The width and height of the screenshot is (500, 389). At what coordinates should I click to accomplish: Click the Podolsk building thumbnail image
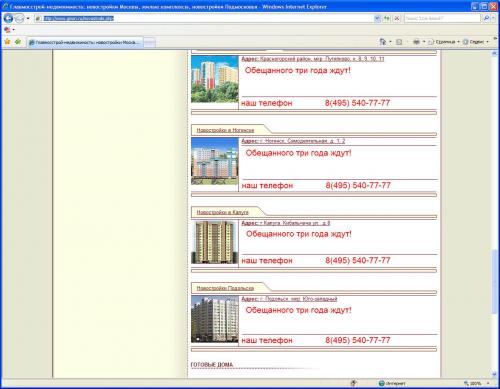(x=215, y=319)
